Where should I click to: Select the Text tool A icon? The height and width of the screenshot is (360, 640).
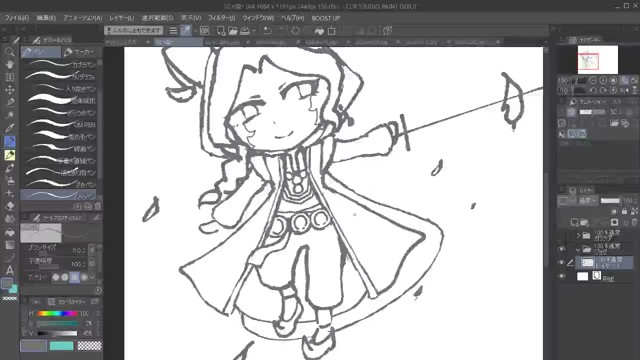click(9, 270)
